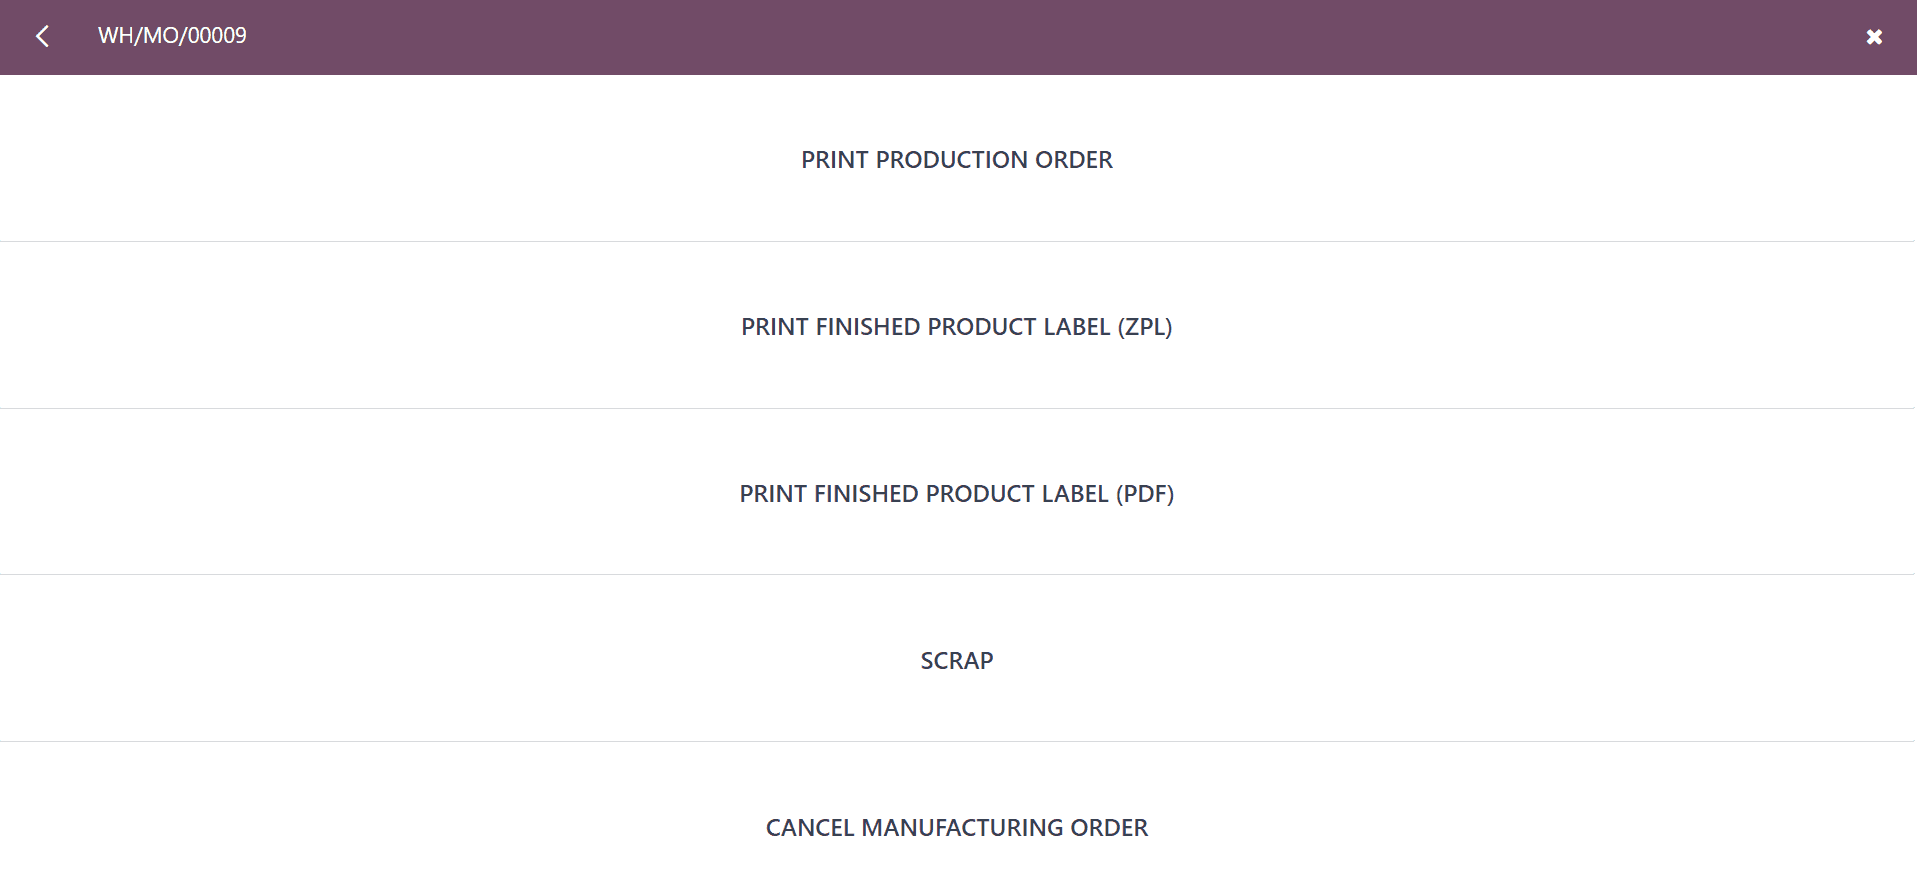Cancel the manufacturing order WH/MO/00009
Viewport: 1917px width, 882px height.
(957, 827)
